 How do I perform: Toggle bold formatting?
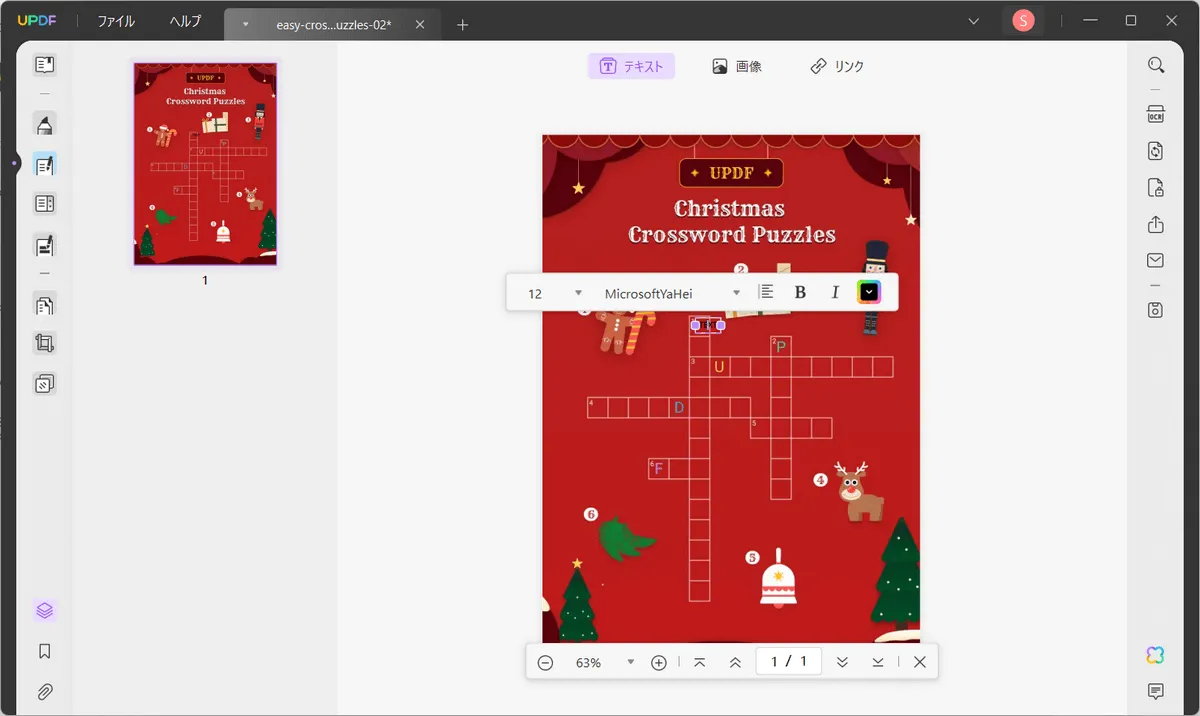point(800,292)
